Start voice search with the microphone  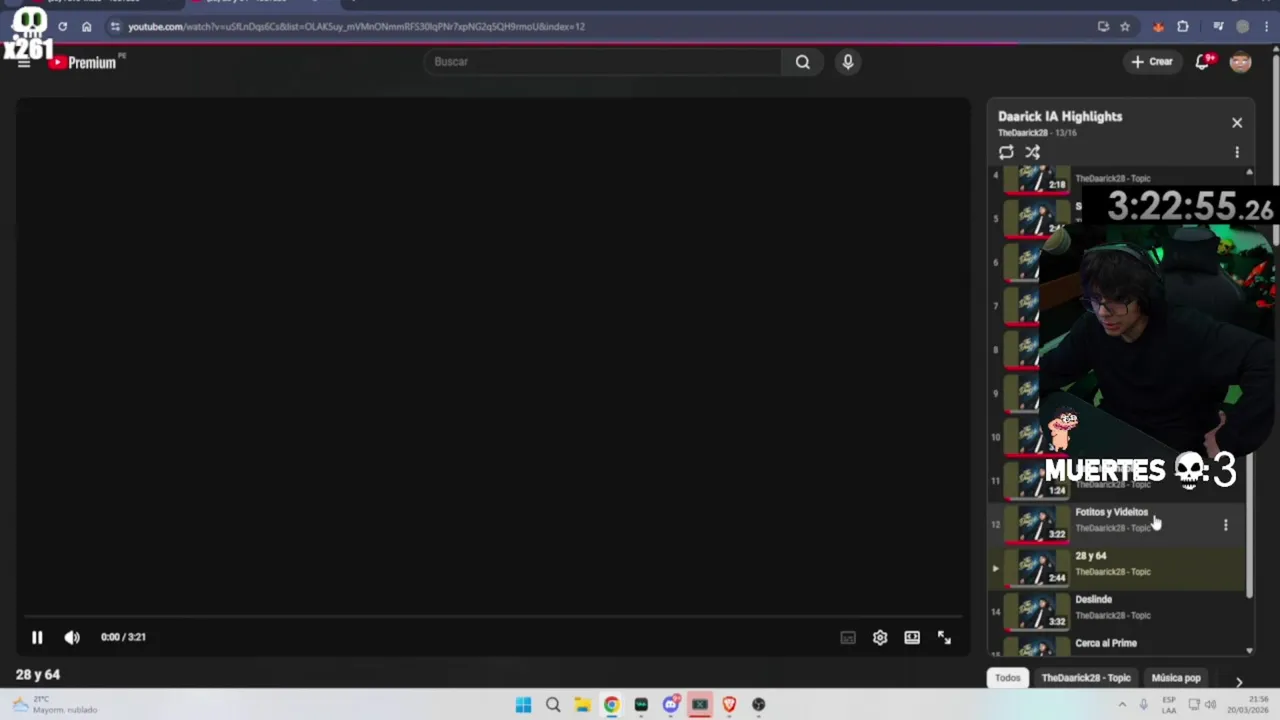848,62
